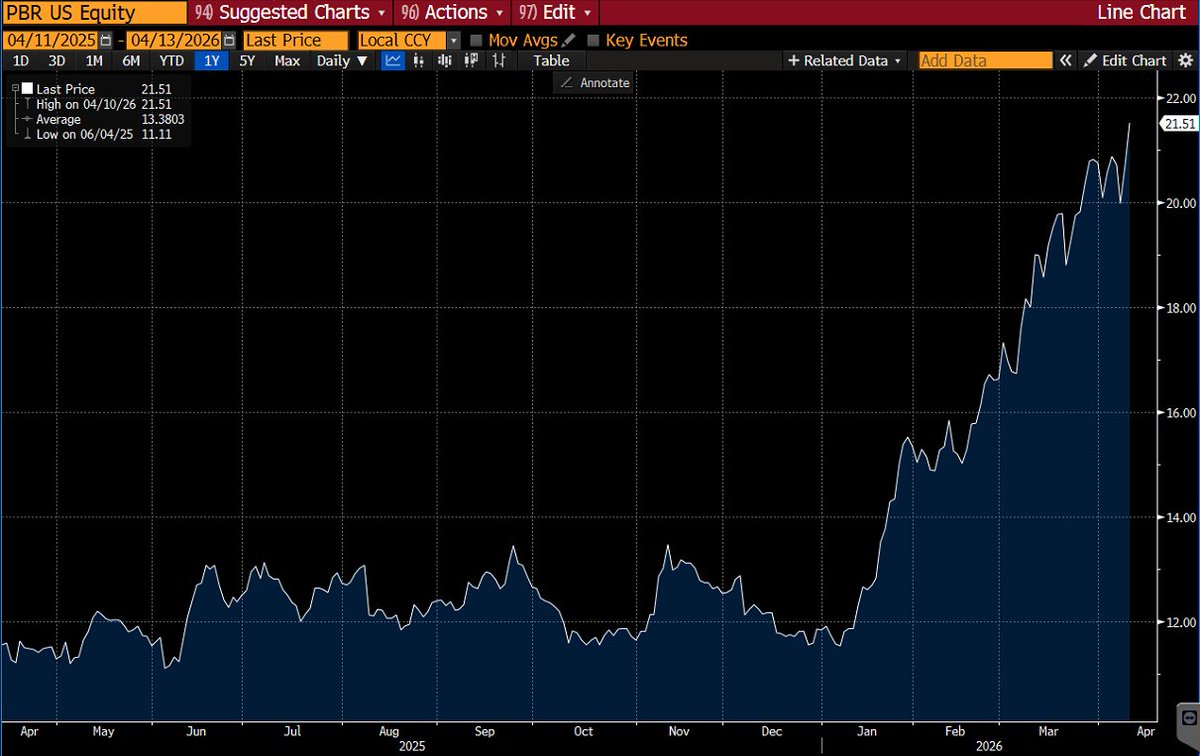Open the Daily periodicity dropdown

coord(342,60)
